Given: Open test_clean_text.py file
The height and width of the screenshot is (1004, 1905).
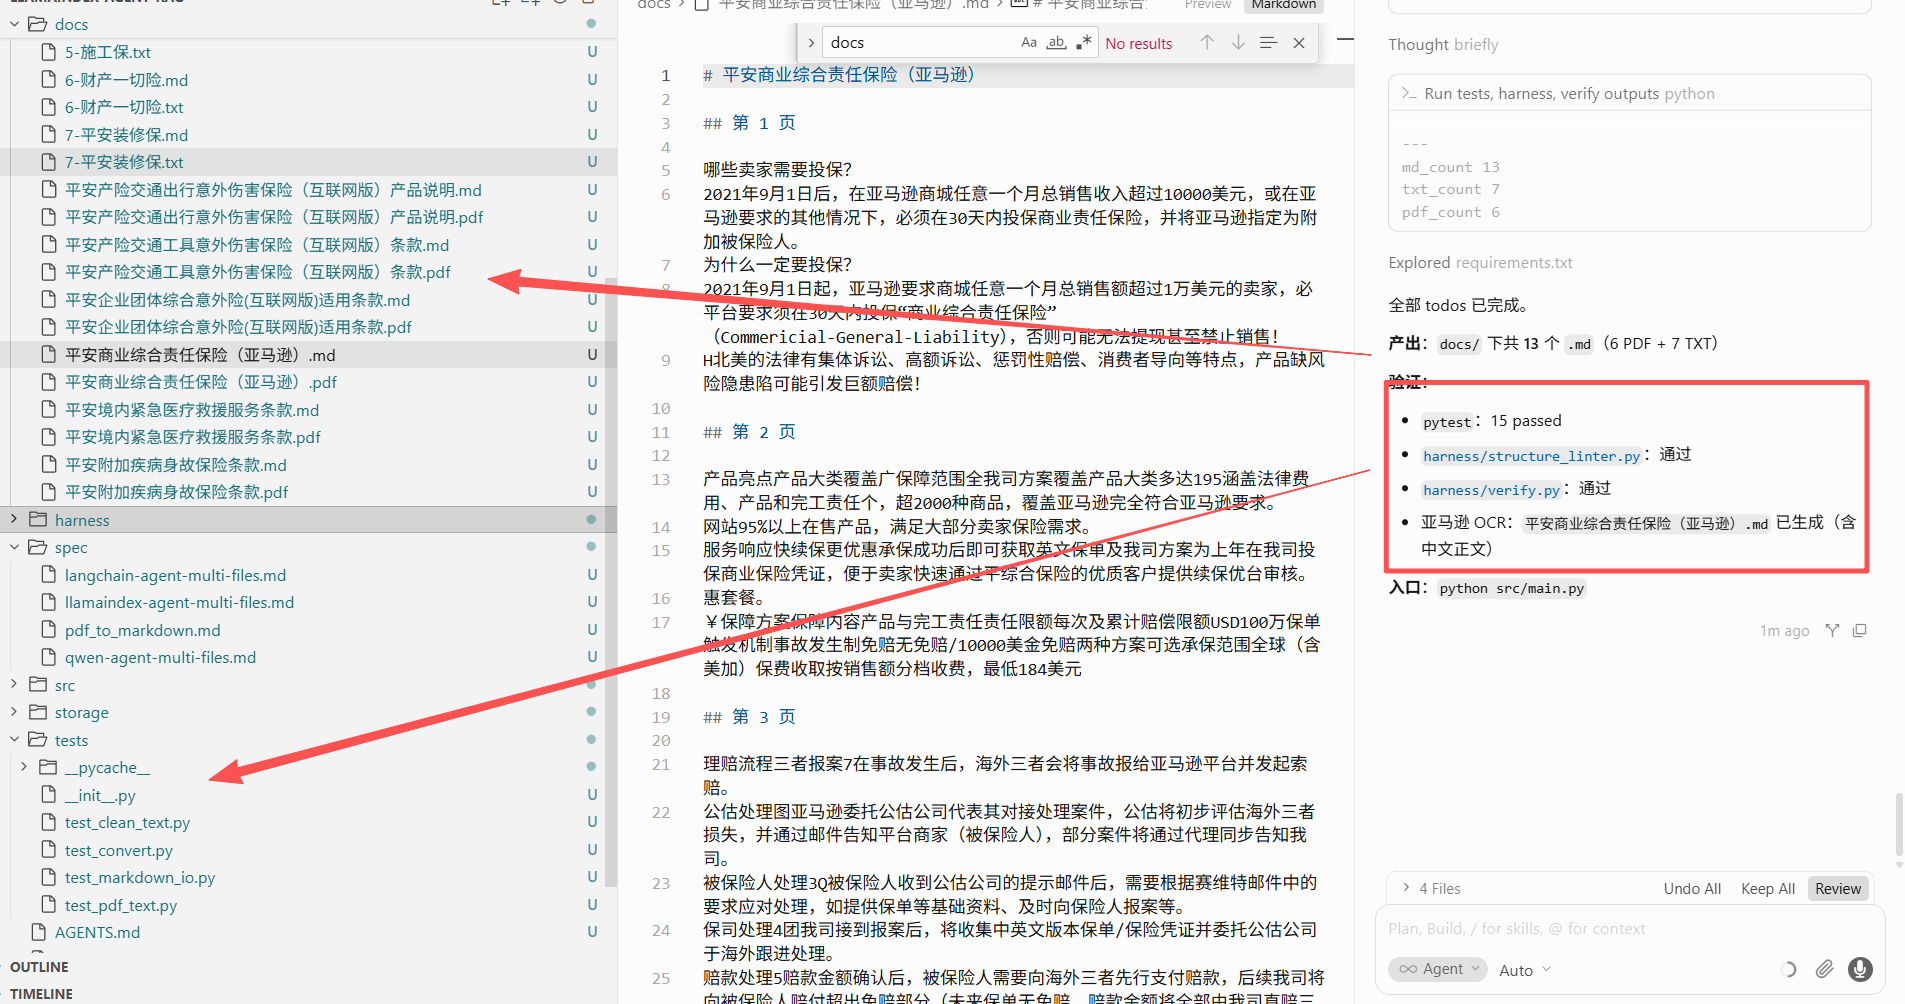Looking at the screenshot, I should (127, 823).
